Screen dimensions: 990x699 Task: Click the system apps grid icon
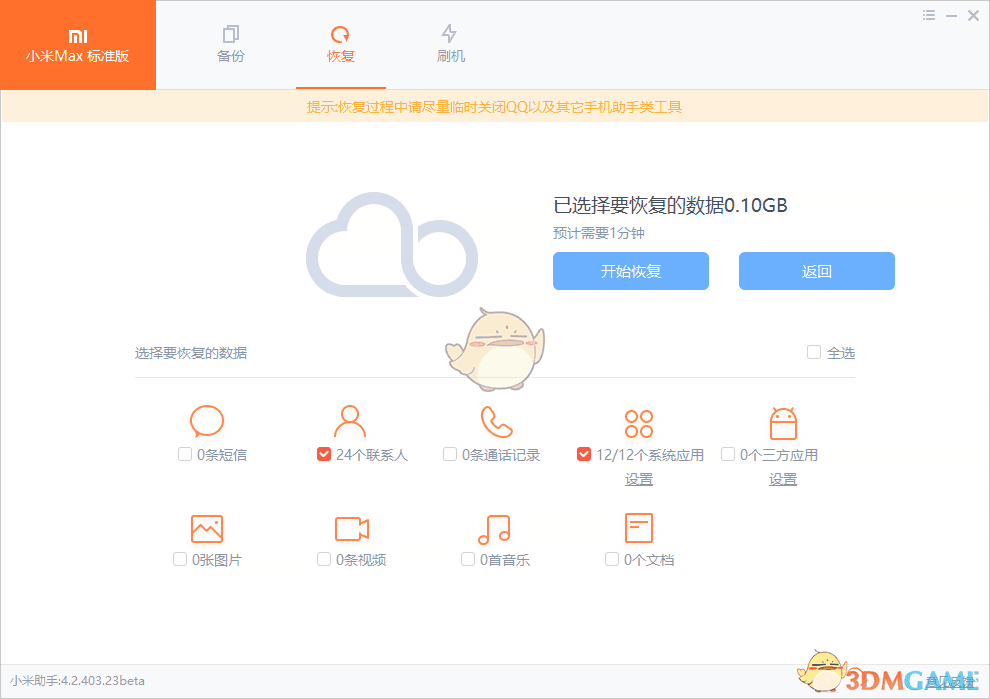[x=638, y=421]
